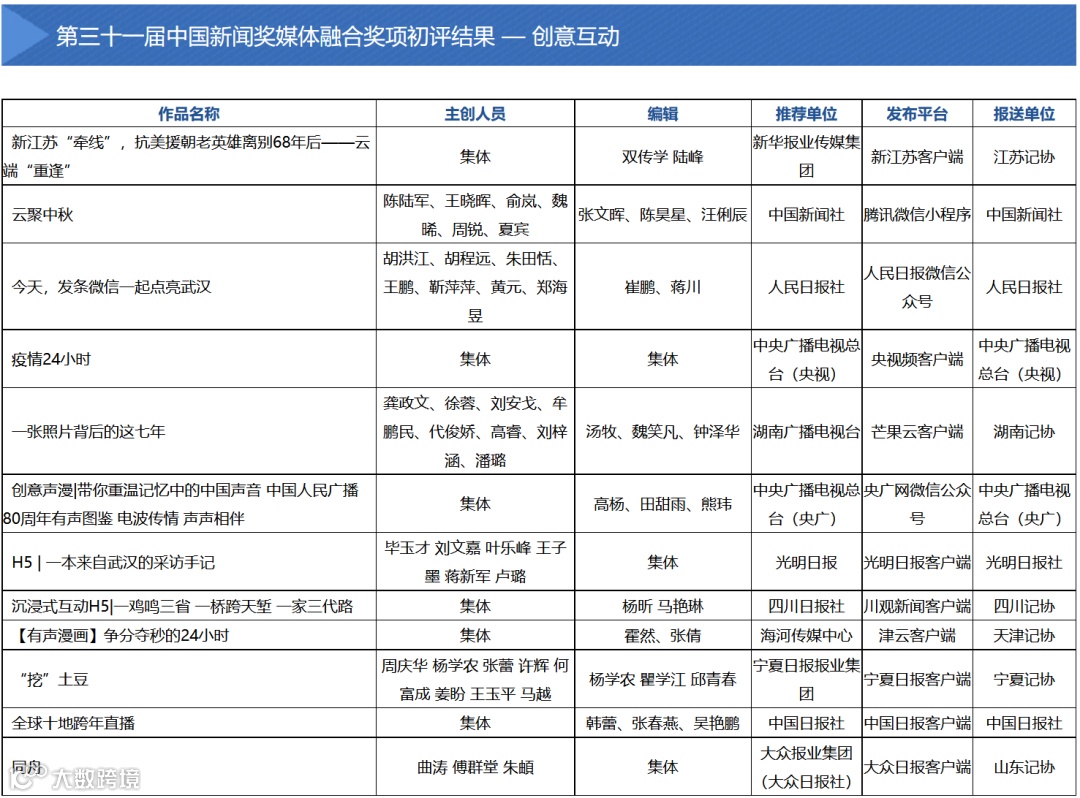
Task: Click 津云客户端 platform cell
Action: (917, 635)
